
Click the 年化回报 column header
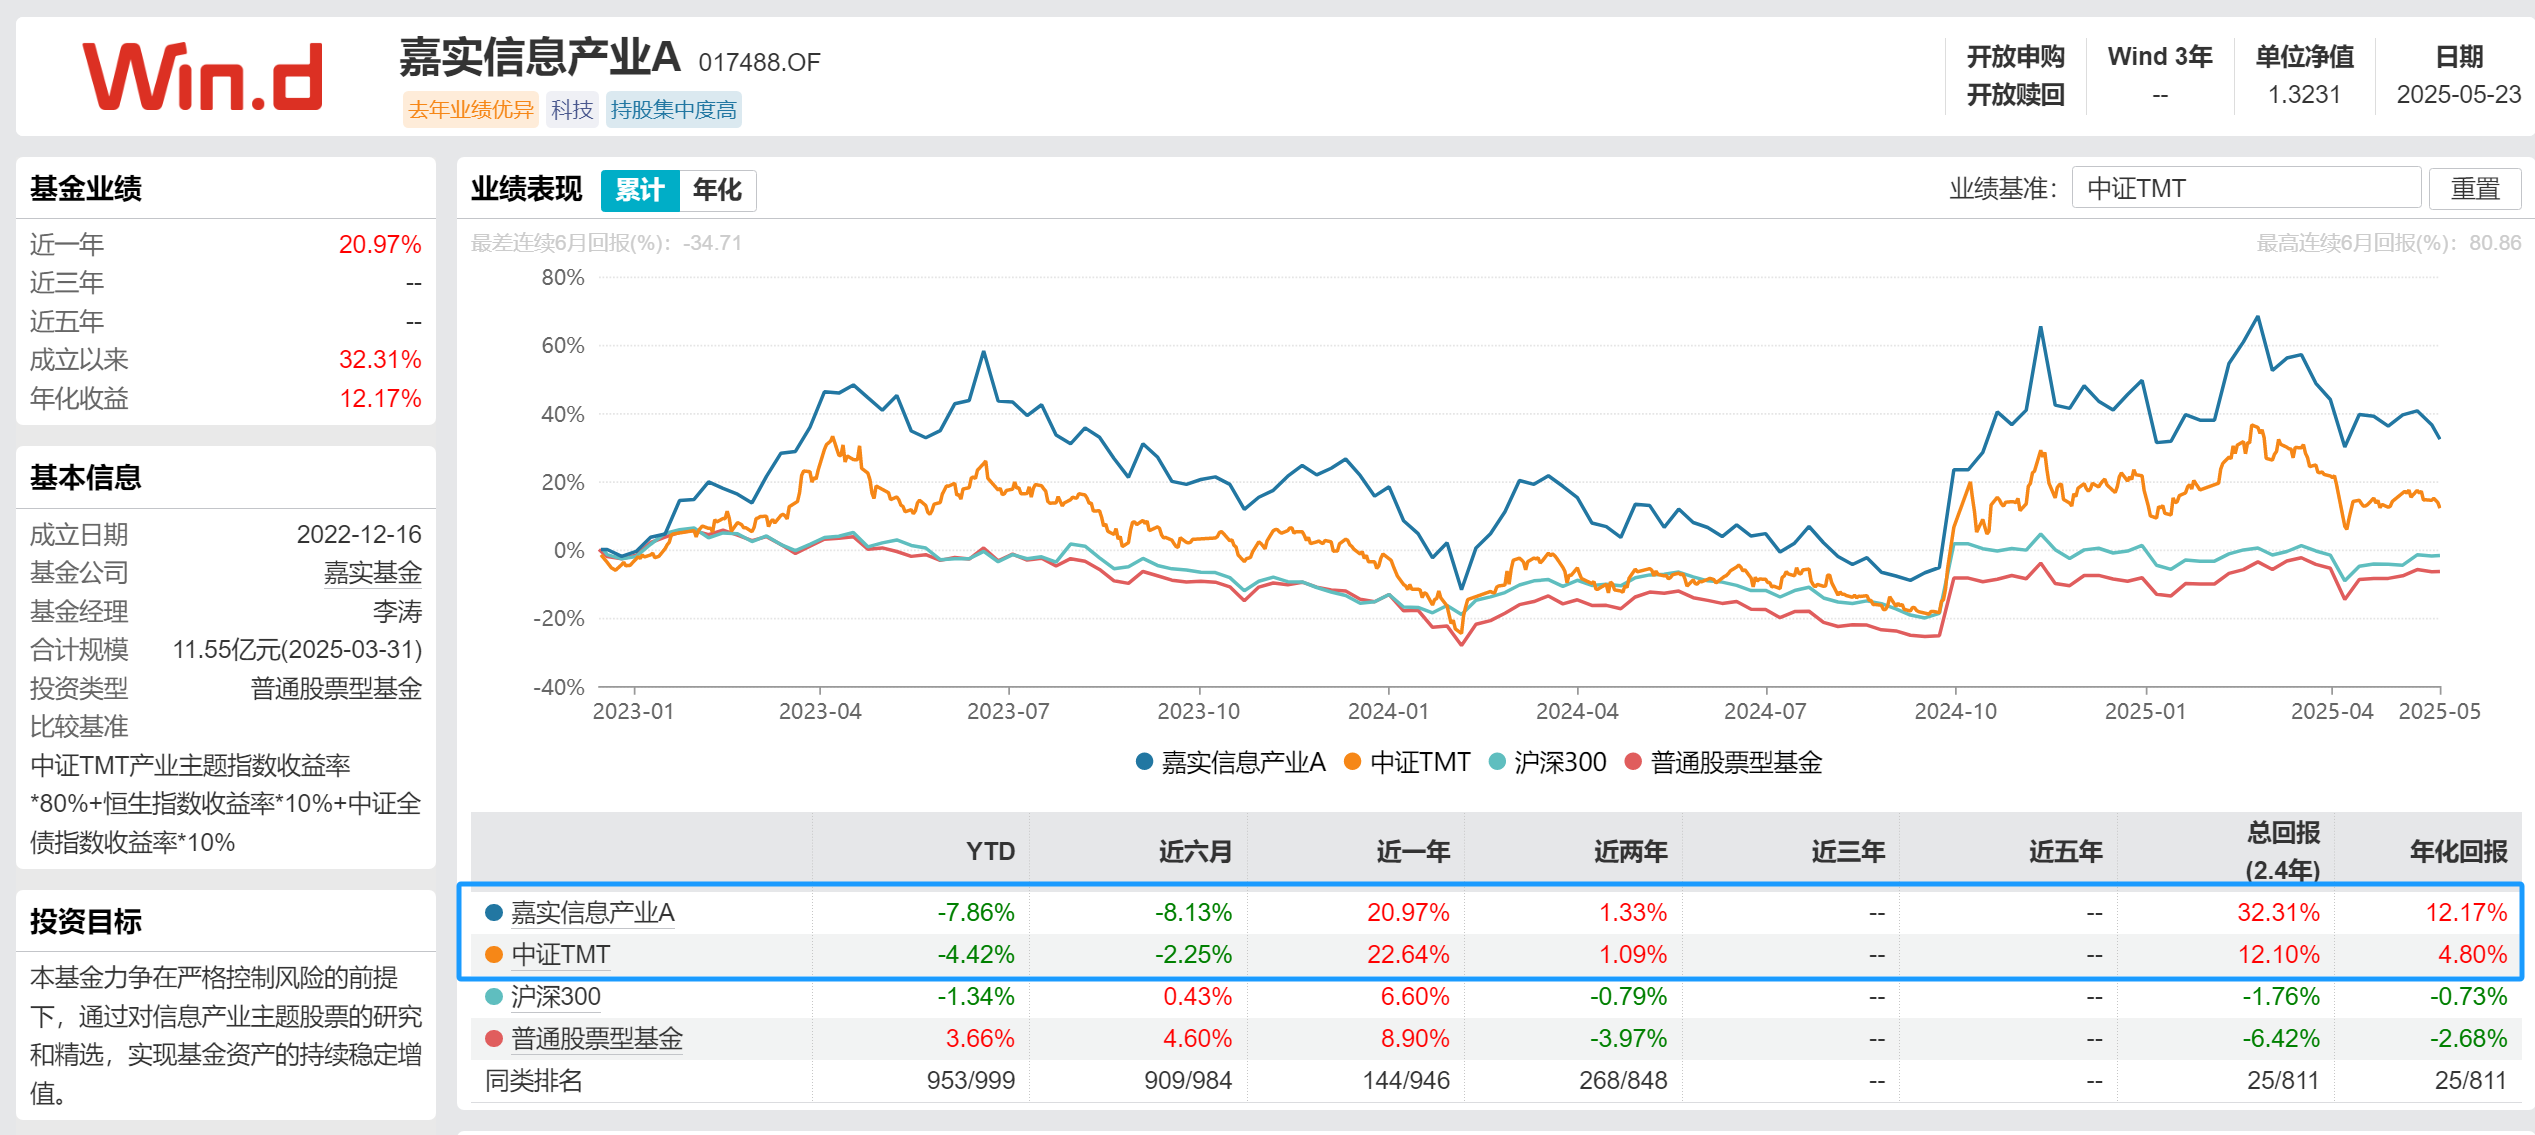2458,851
